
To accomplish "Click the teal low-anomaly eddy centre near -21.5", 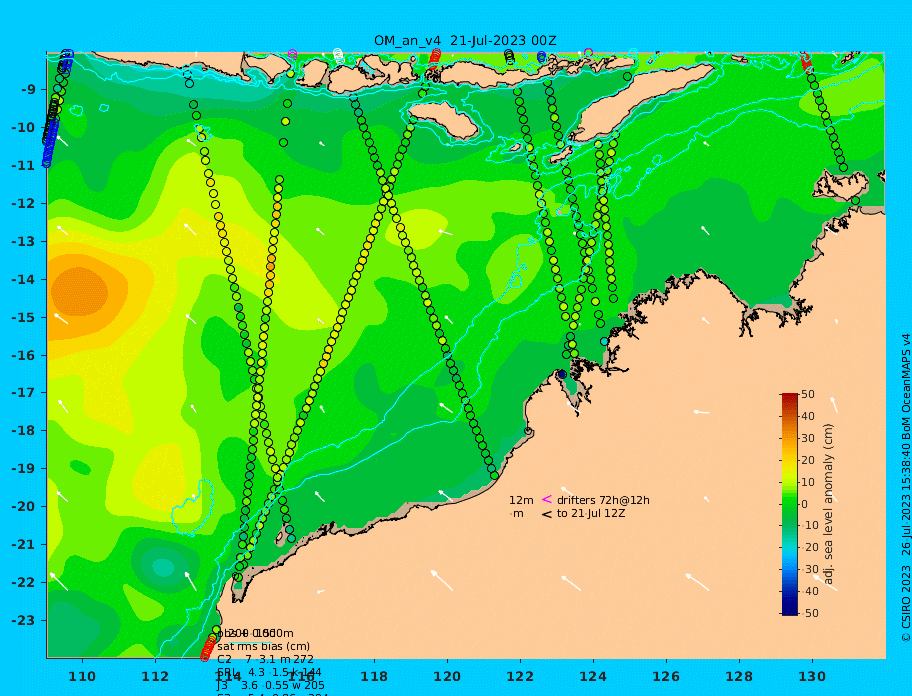I will (x=163, y=567).
